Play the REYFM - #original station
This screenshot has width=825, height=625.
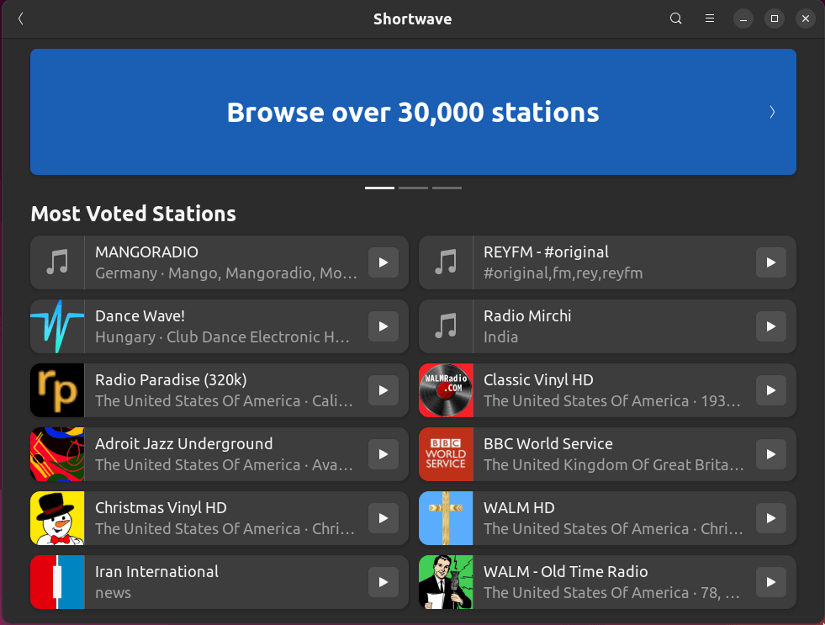tap(771, 263)
